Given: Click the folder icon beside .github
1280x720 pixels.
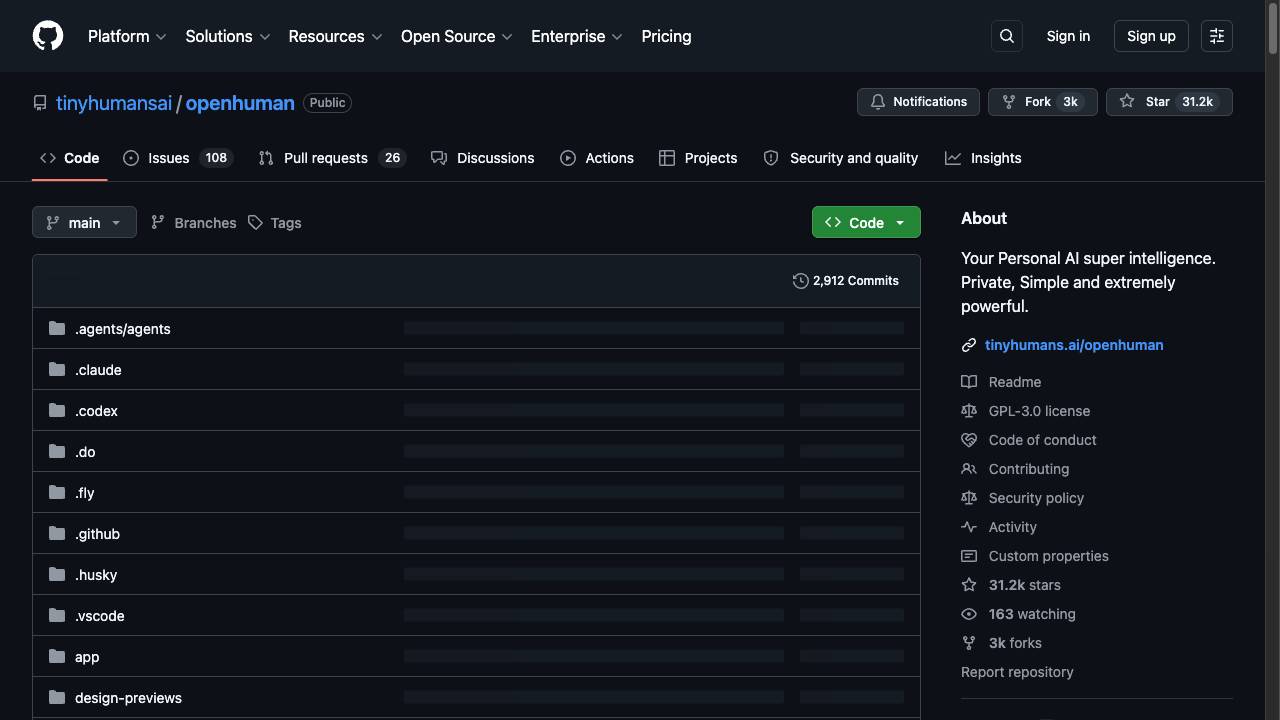Looking at the screenshot, I should (57, 533).
